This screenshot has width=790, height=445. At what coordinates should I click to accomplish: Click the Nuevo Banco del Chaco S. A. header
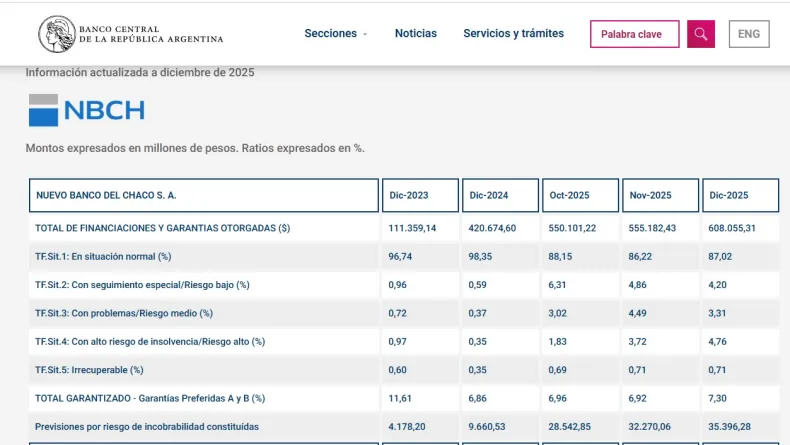coord(204,195)
